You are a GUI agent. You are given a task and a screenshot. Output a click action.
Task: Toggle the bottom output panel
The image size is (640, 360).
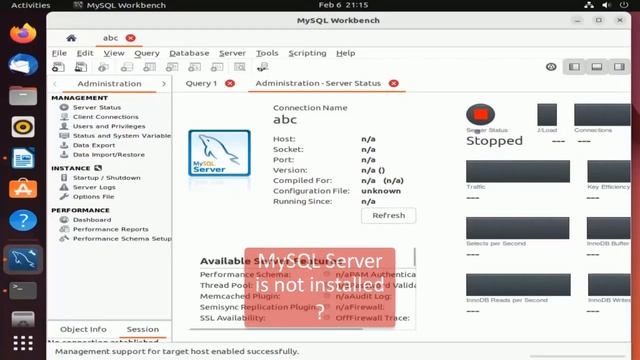(x=597, y=67)
